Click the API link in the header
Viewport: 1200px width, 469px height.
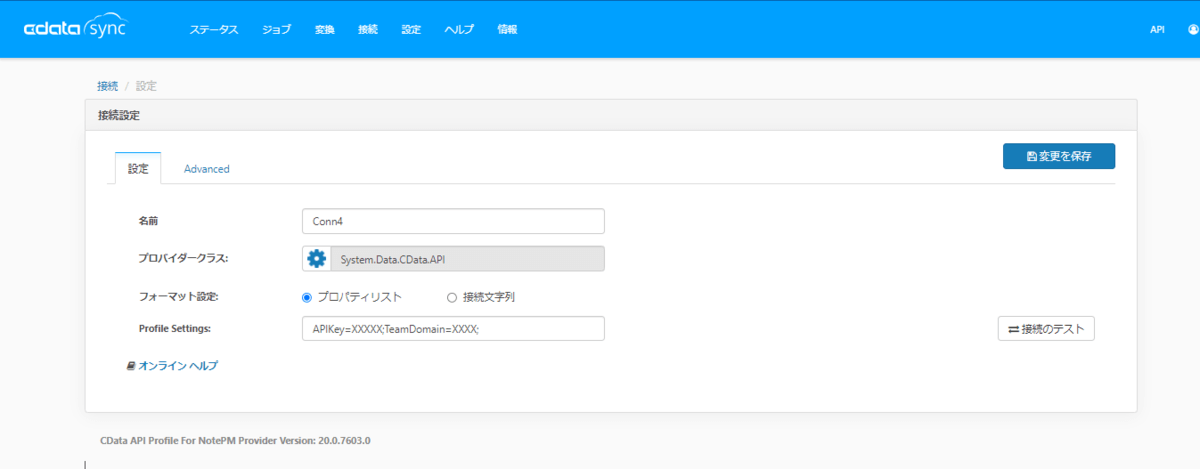coord(1157,30)
